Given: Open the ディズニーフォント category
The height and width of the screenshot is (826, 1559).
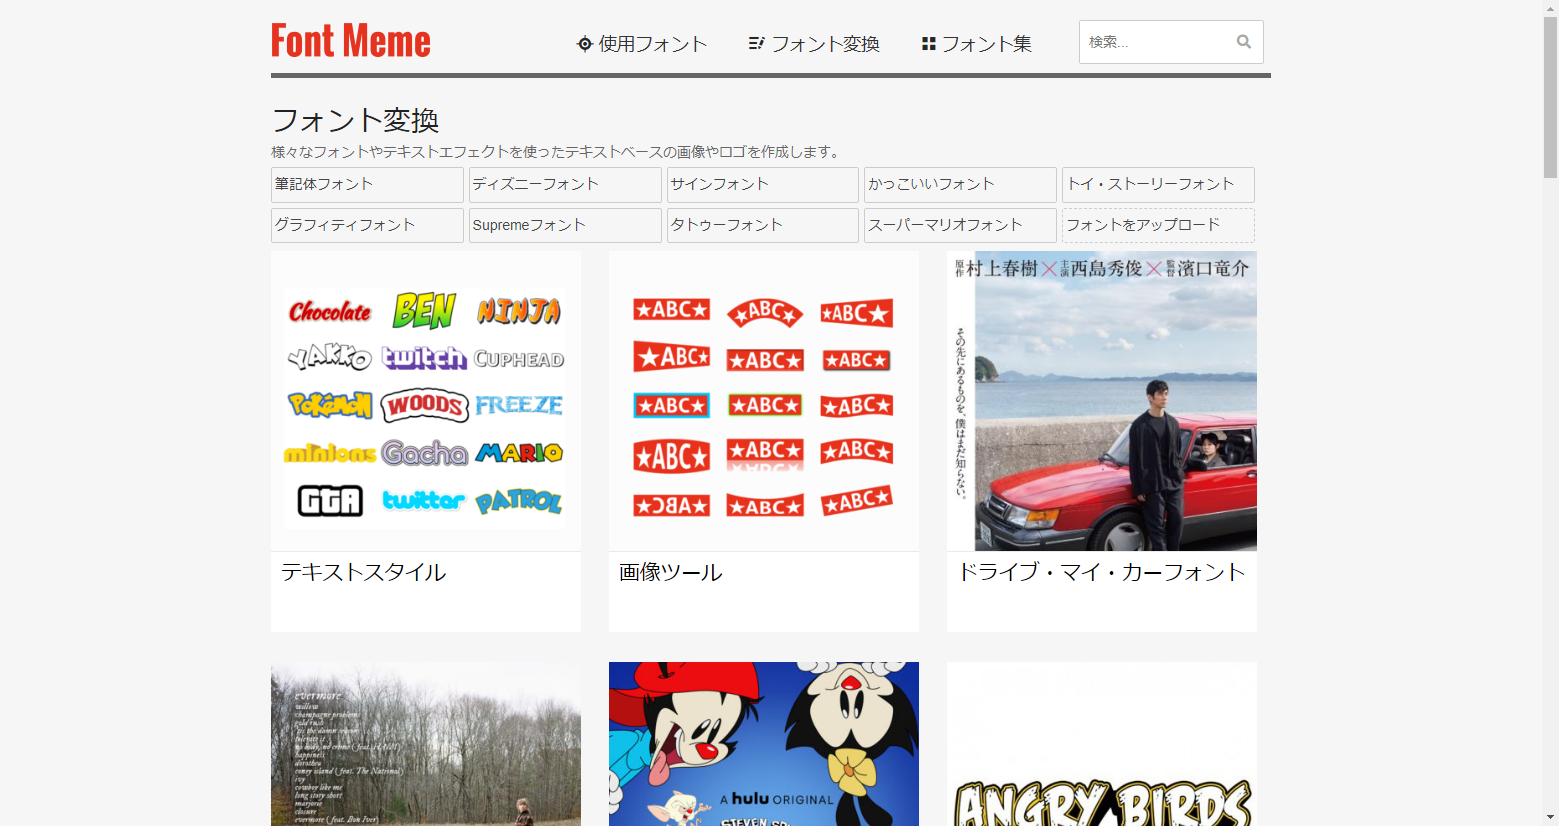Looking at the screenshot, I should [564, 185].
